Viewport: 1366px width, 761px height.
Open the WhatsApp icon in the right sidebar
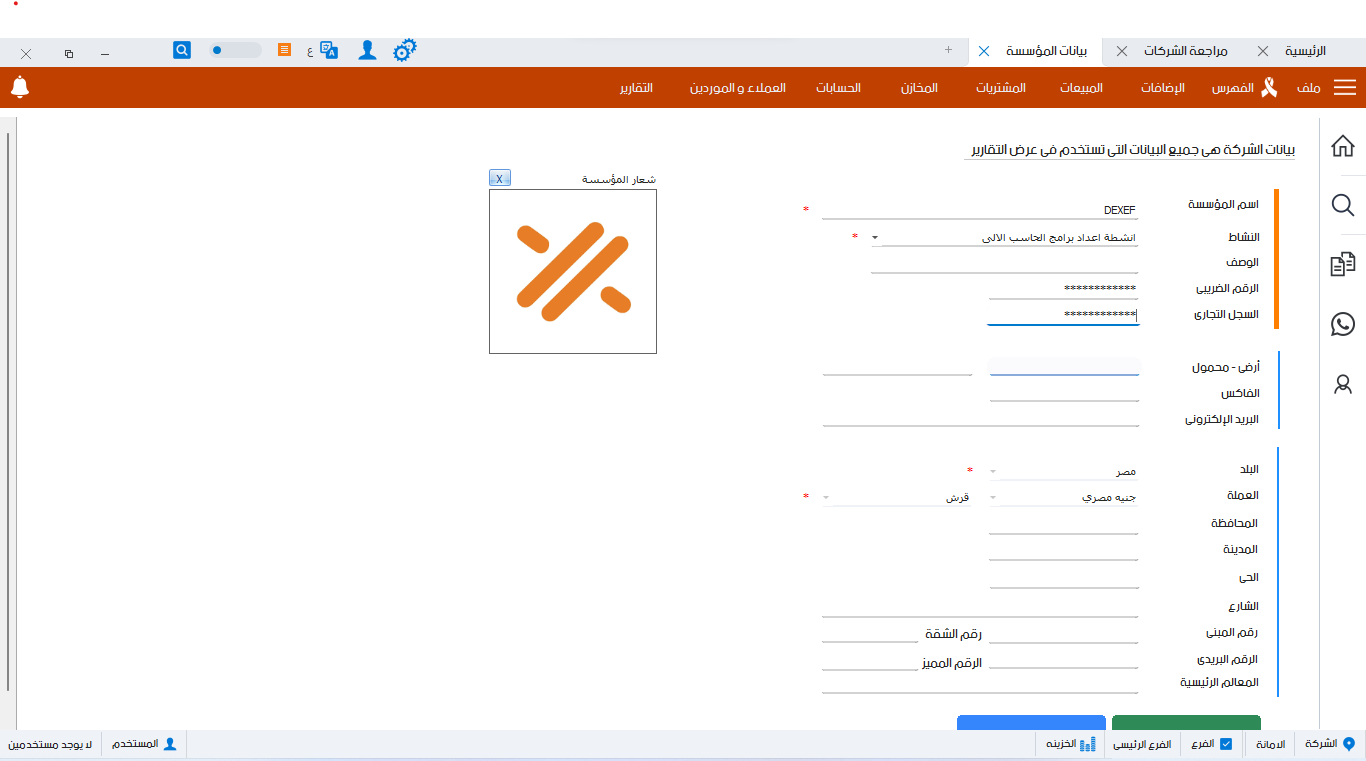click(x=1342, y=324)
